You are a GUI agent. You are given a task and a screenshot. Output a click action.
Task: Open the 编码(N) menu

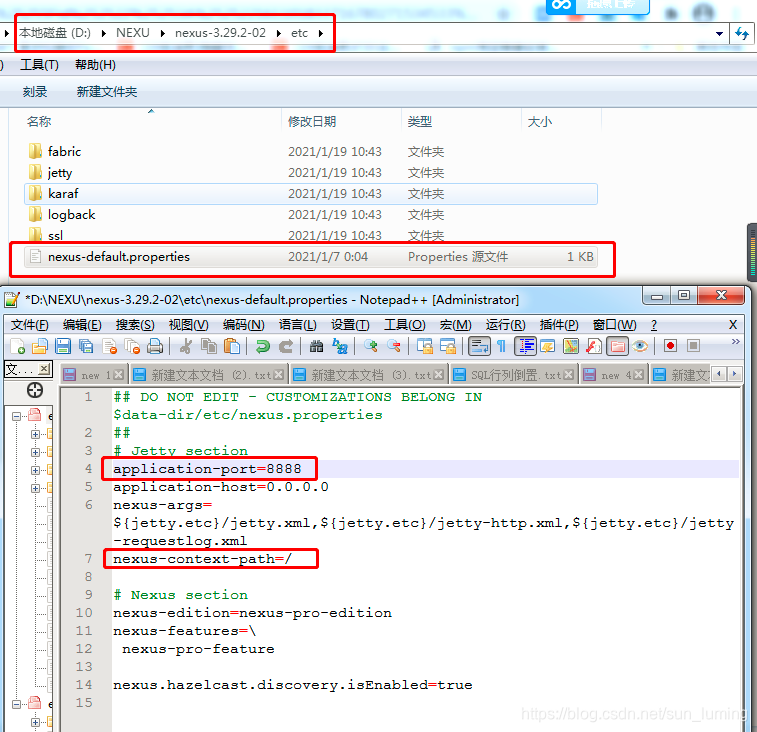coord(244,325)
